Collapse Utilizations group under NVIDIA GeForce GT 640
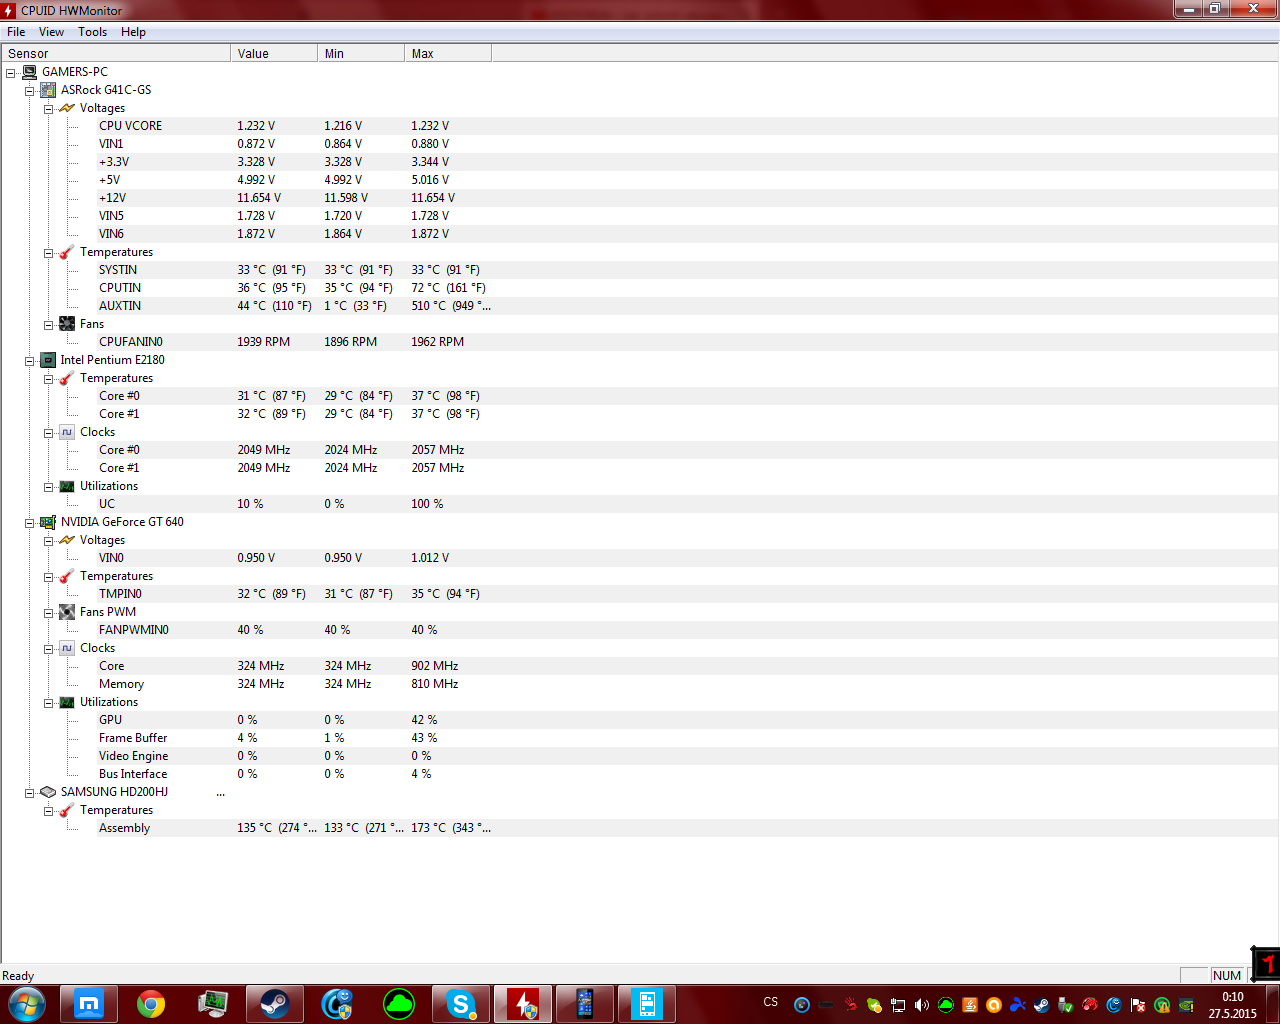This screenshot has height=1024, width=1280. [48, 703]
